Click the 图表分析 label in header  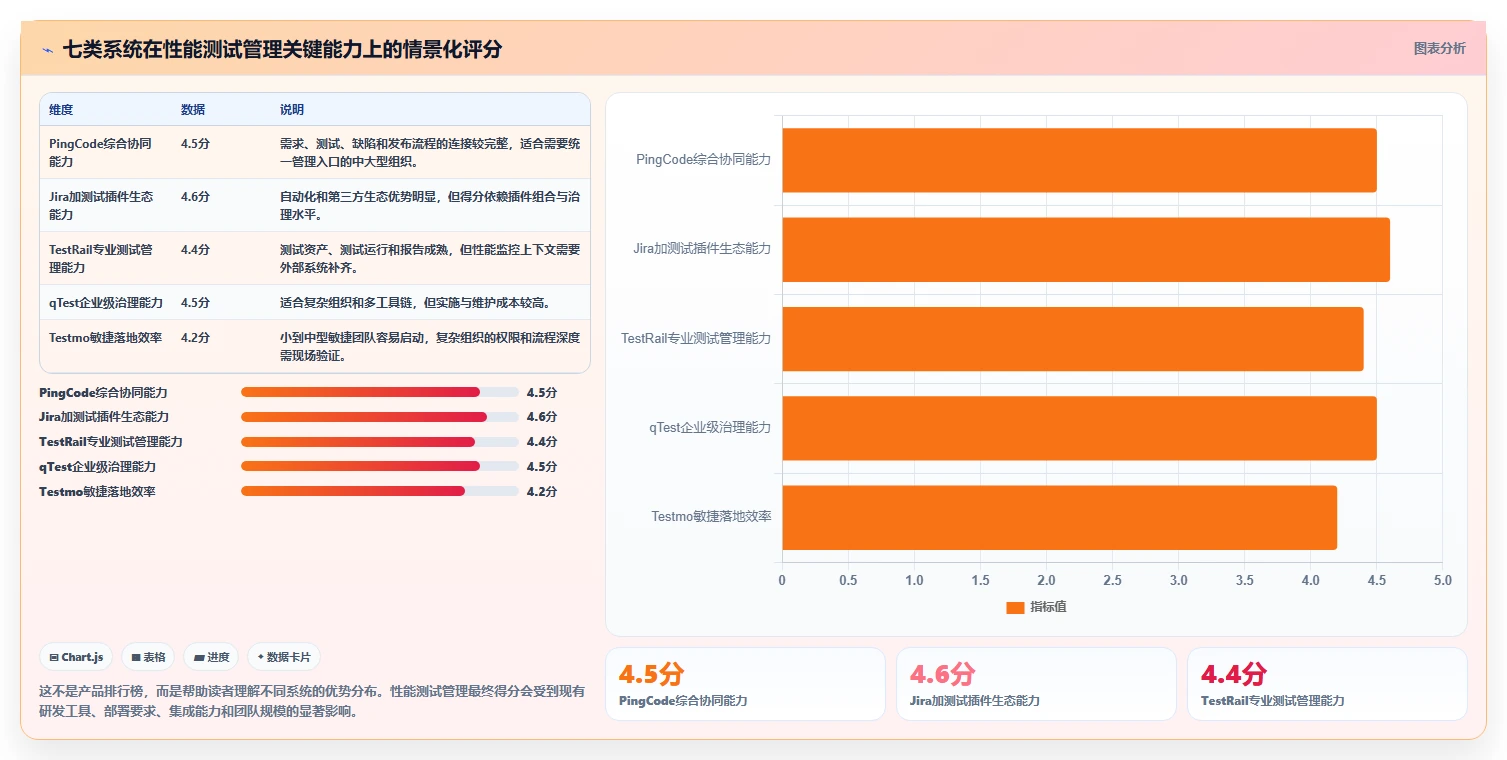pos(1439,48)
